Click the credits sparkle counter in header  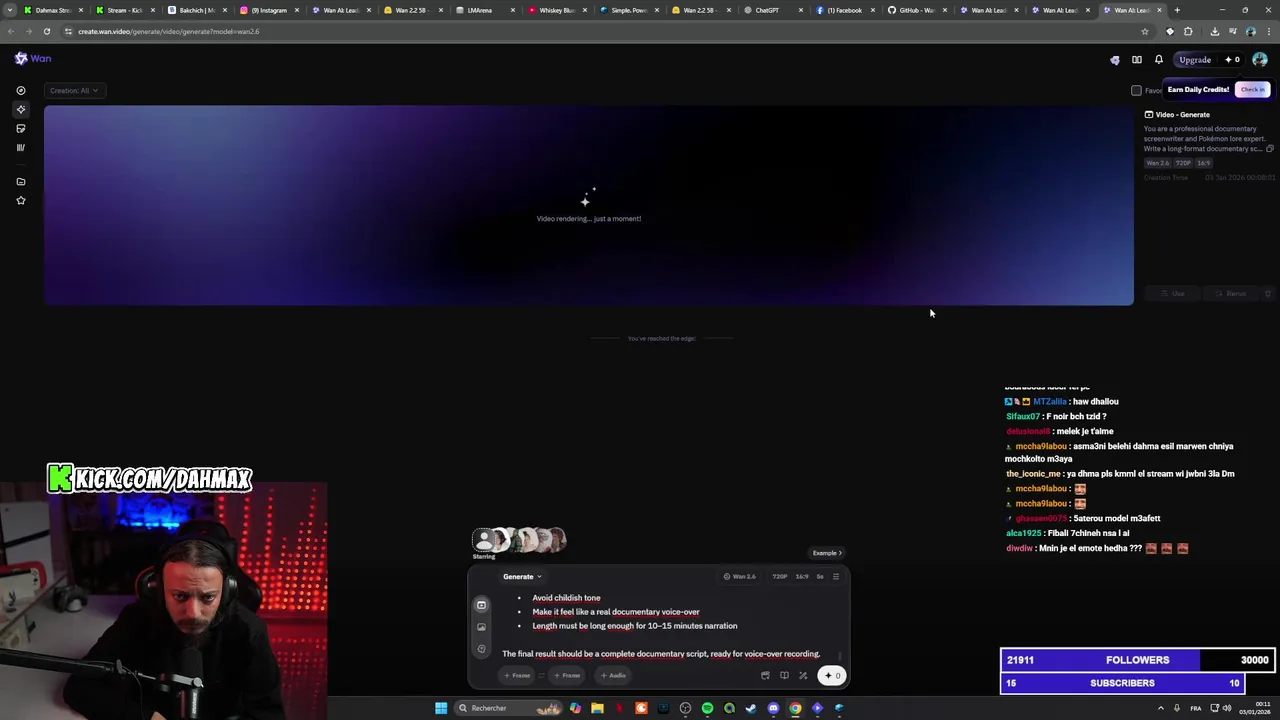click(1232, 60)
